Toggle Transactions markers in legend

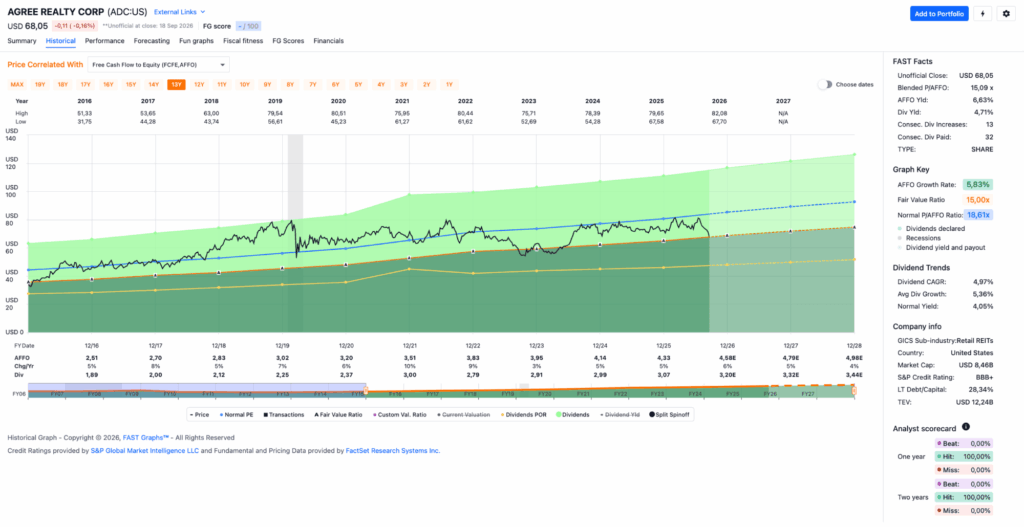285,415
